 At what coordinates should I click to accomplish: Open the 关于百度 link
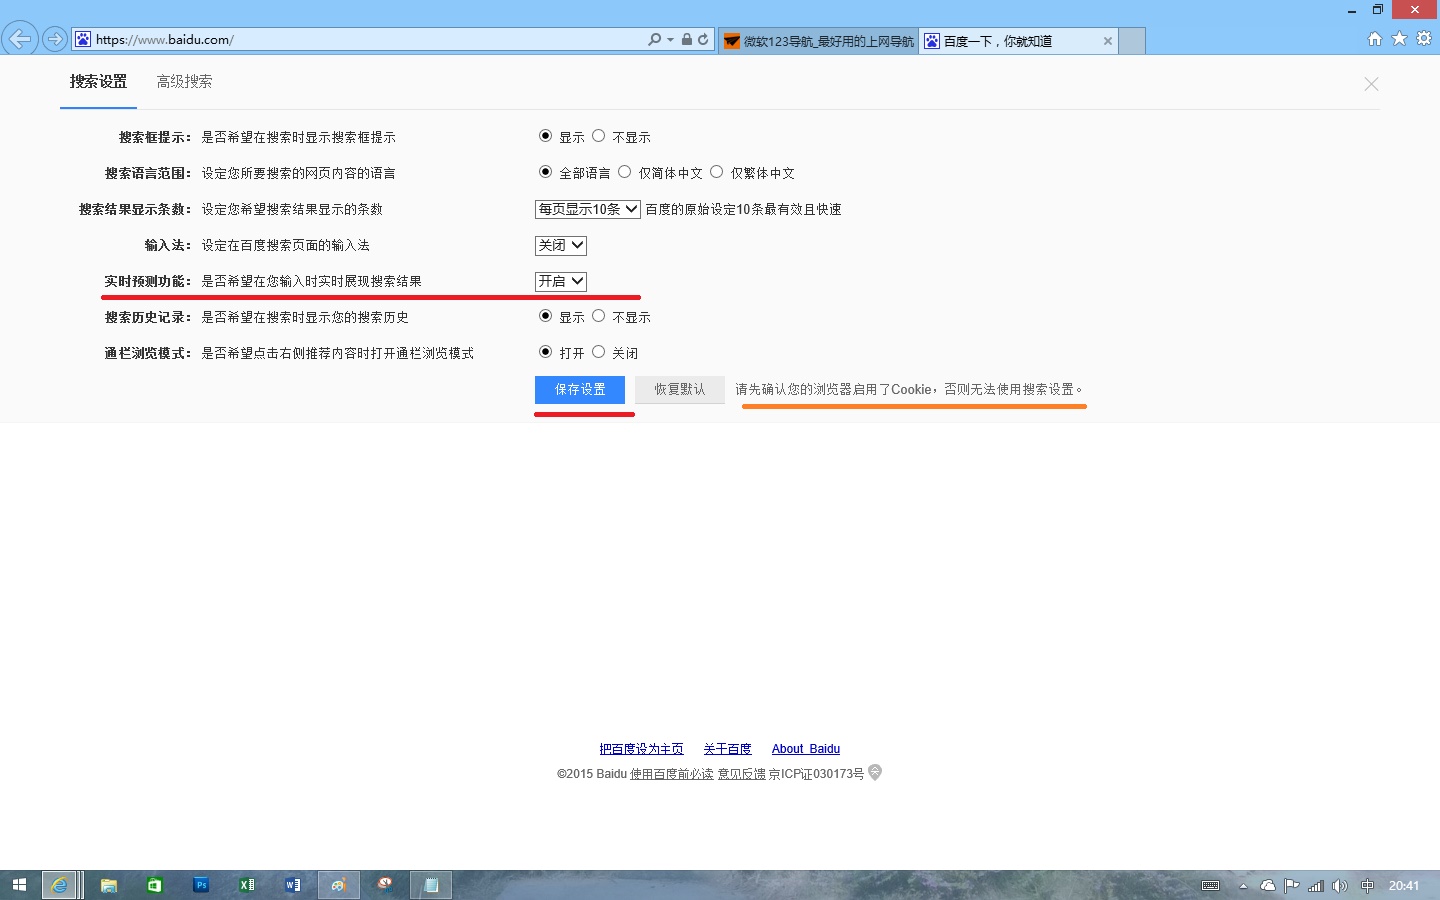click(x=727, y=749)
